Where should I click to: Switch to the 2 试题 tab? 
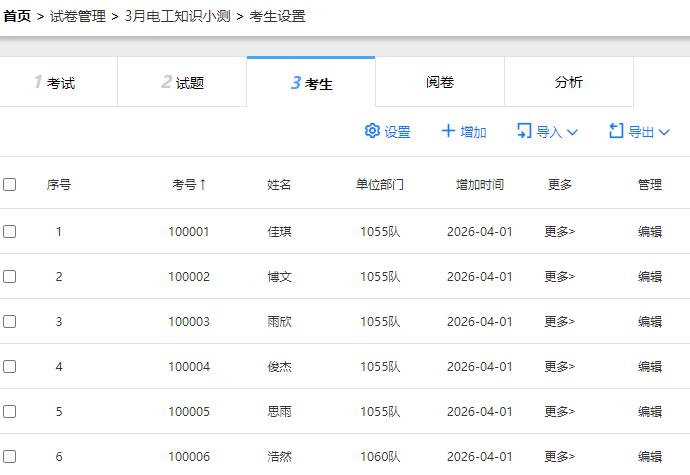point(182,82)
